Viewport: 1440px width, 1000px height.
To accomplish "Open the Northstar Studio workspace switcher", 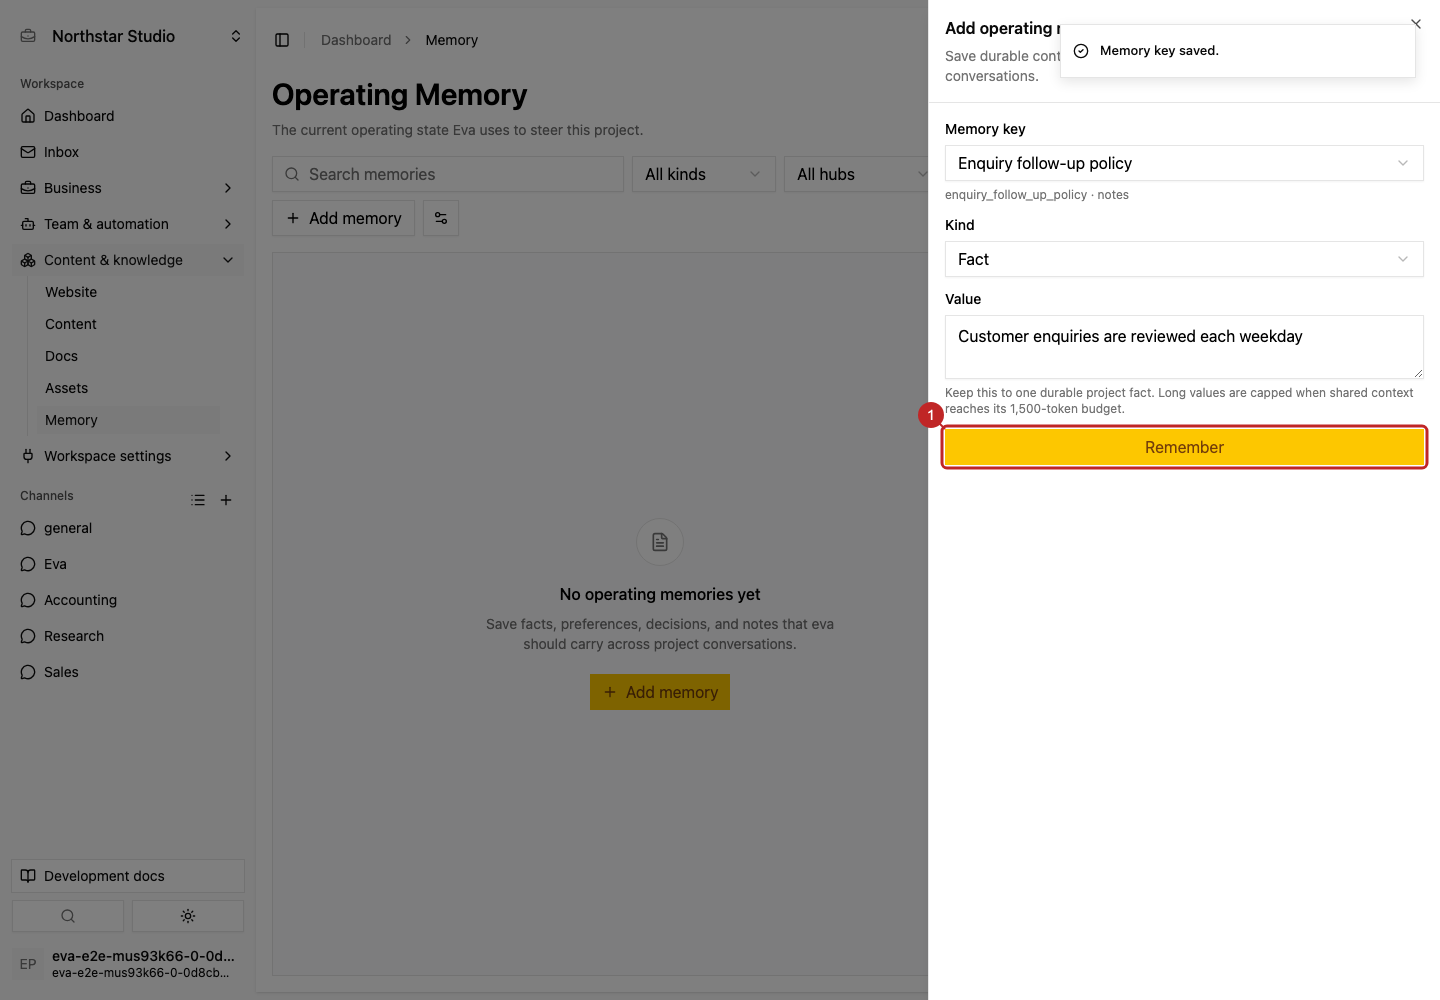I will [130, 36].
